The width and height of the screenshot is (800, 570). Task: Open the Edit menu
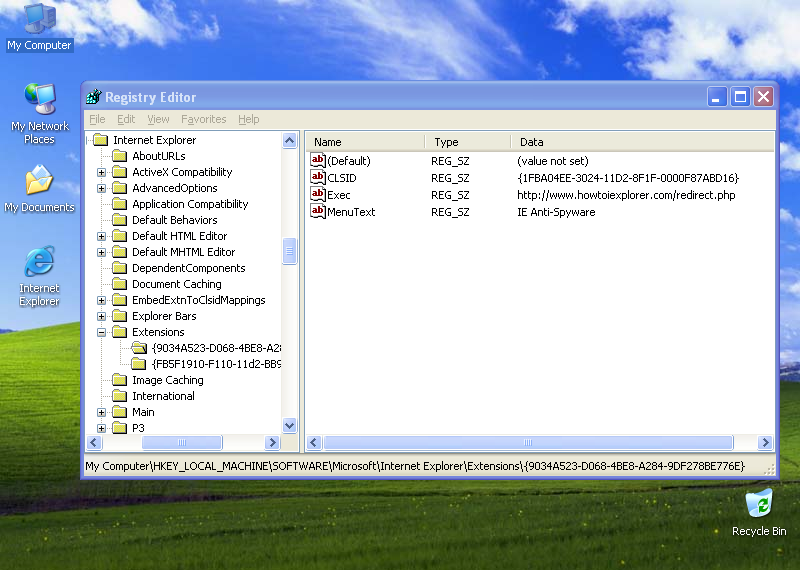coord(126,119)
